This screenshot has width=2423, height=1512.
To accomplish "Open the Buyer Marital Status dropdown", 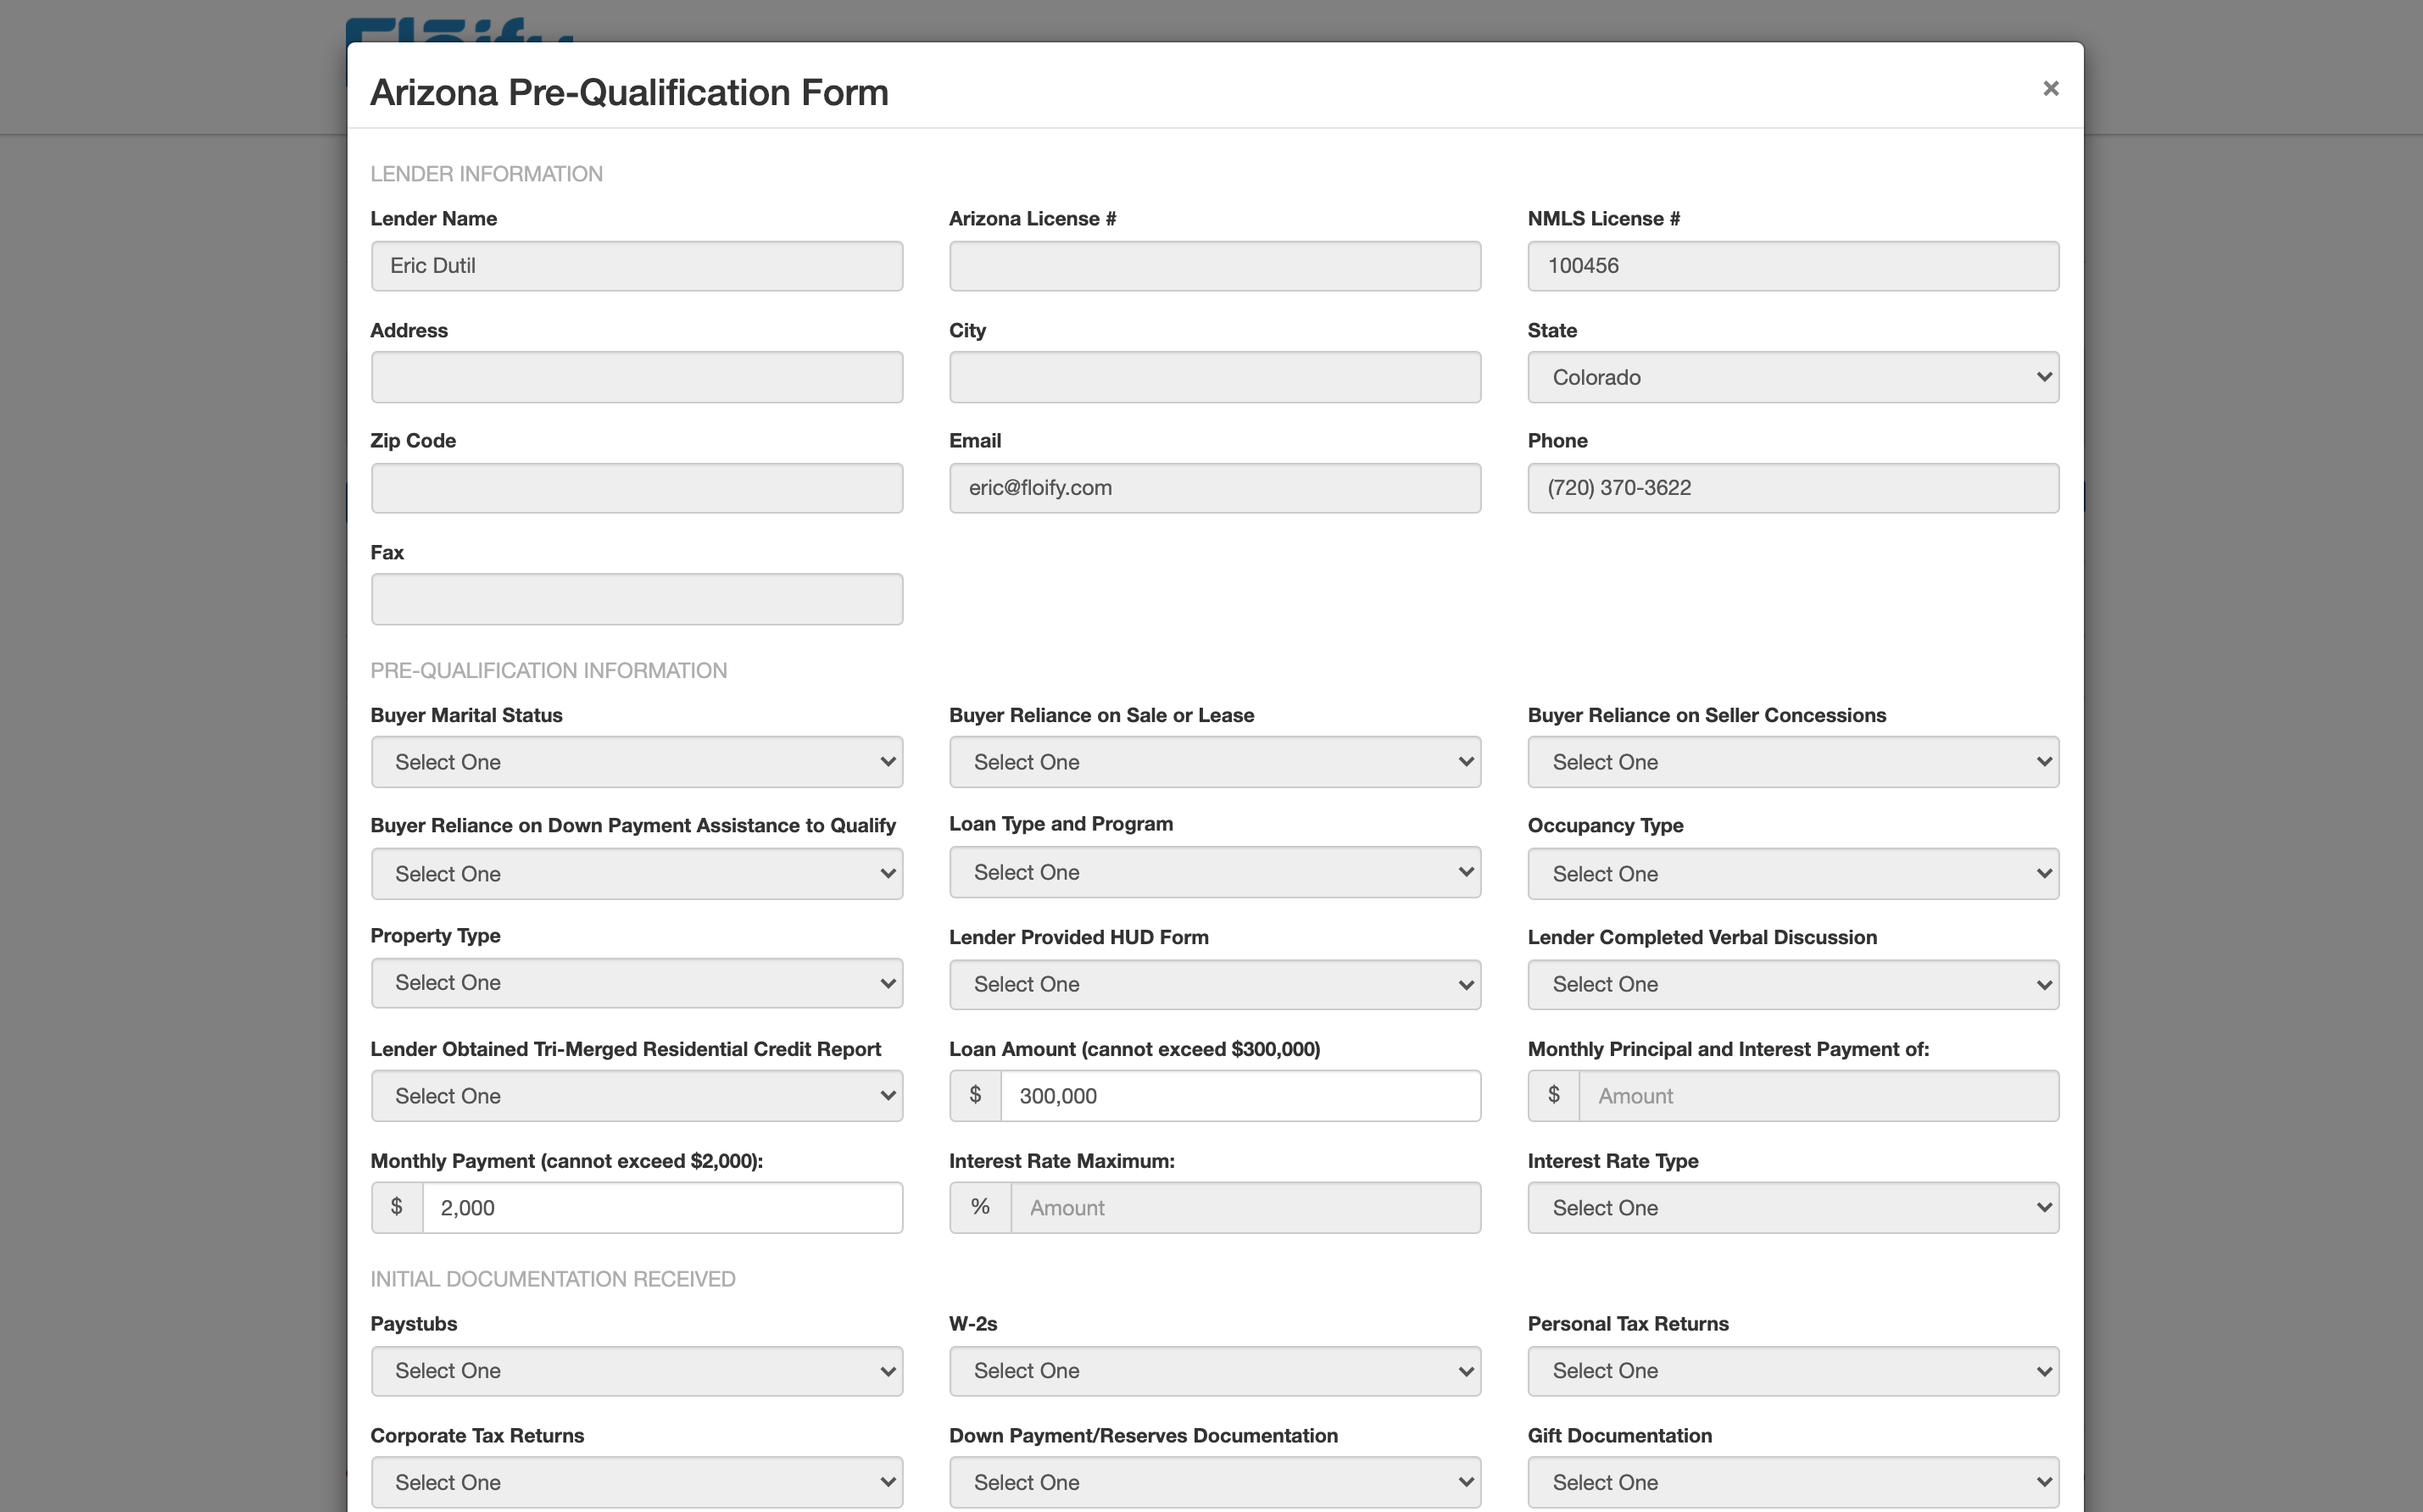I will pos(636,761).
